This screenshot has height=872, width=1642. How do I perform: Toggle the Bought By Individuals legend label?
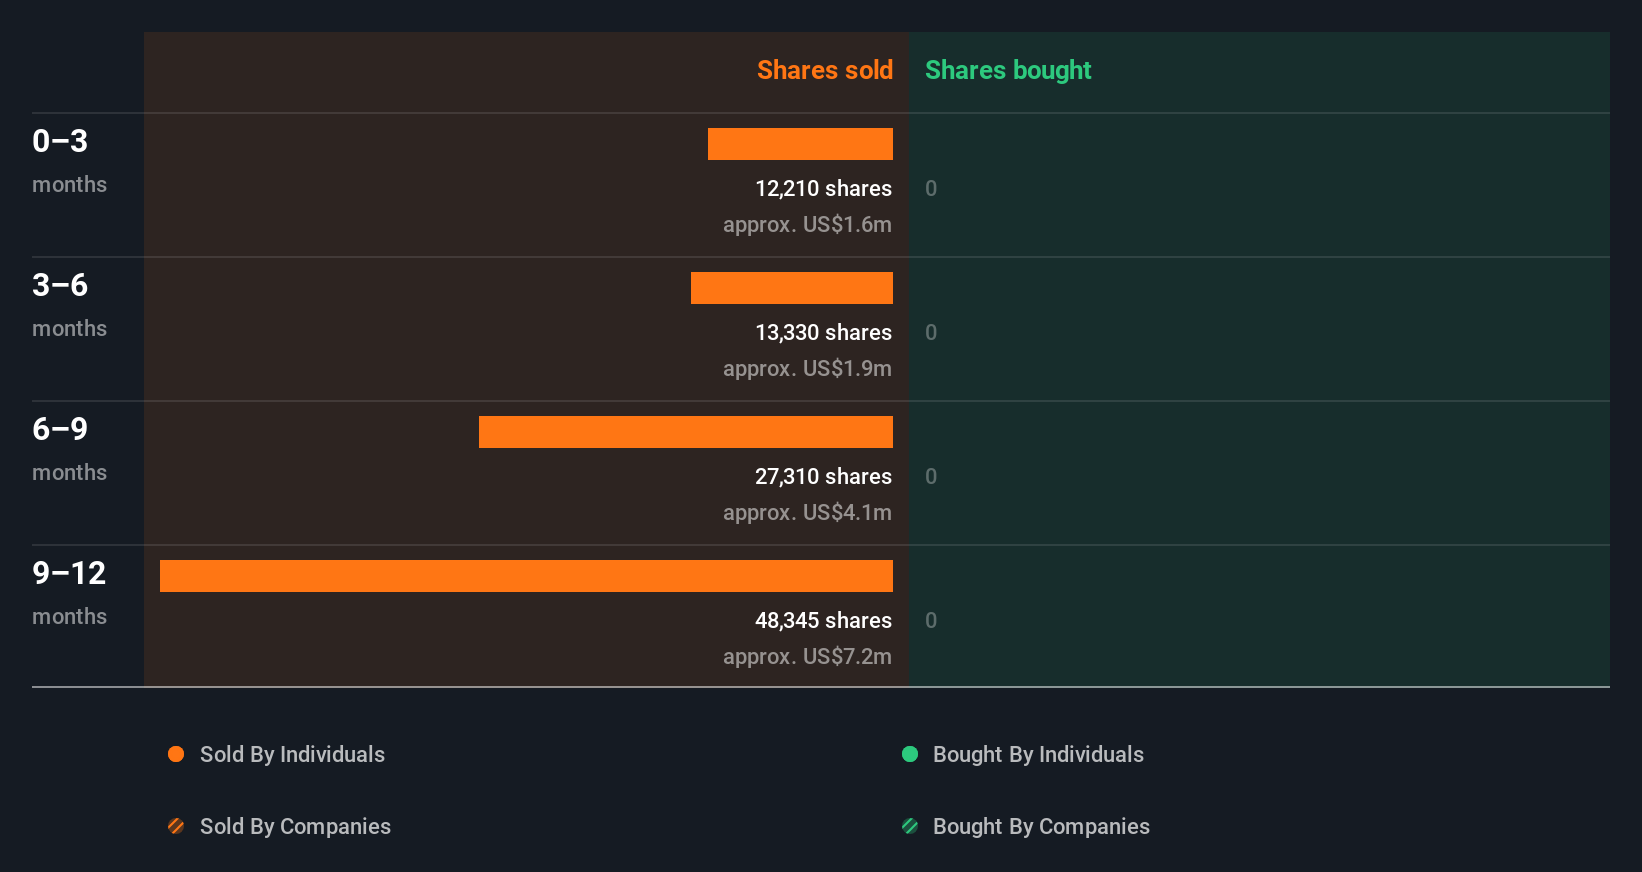pos(1038,754)
